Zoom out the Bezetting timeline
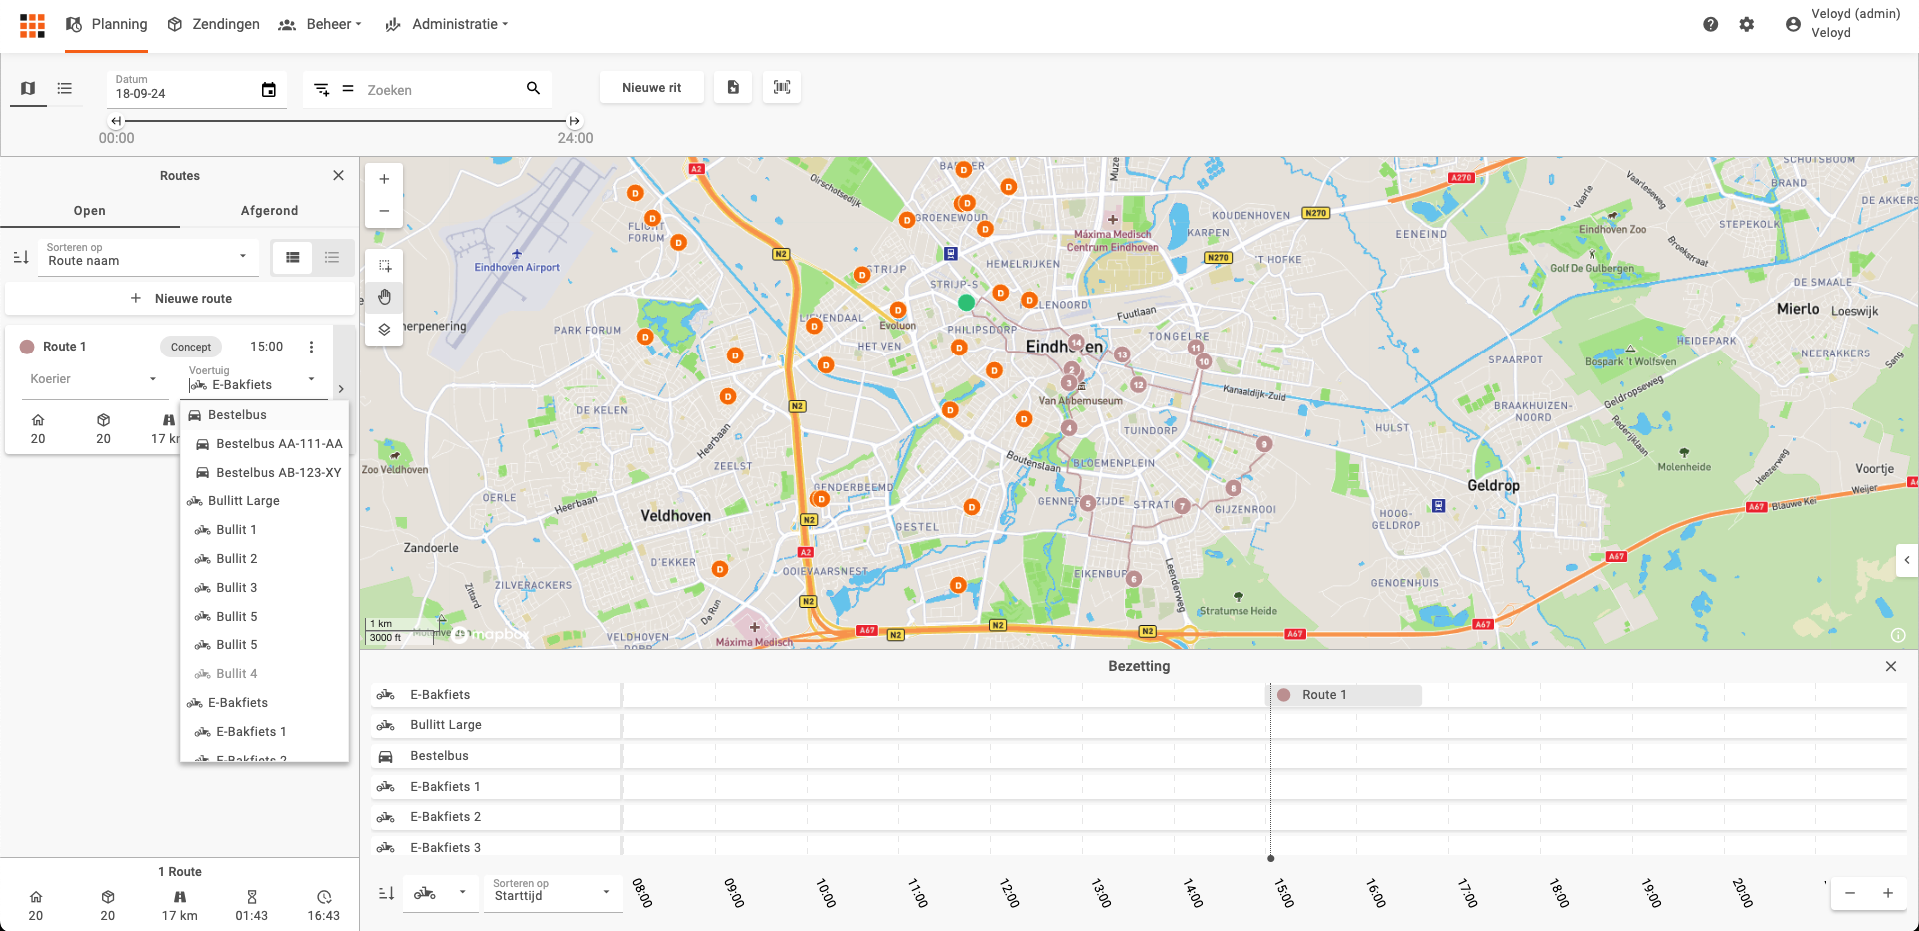Image resolution: width=1919 pixels, height=931 pixels. (x=1850, y=893)
